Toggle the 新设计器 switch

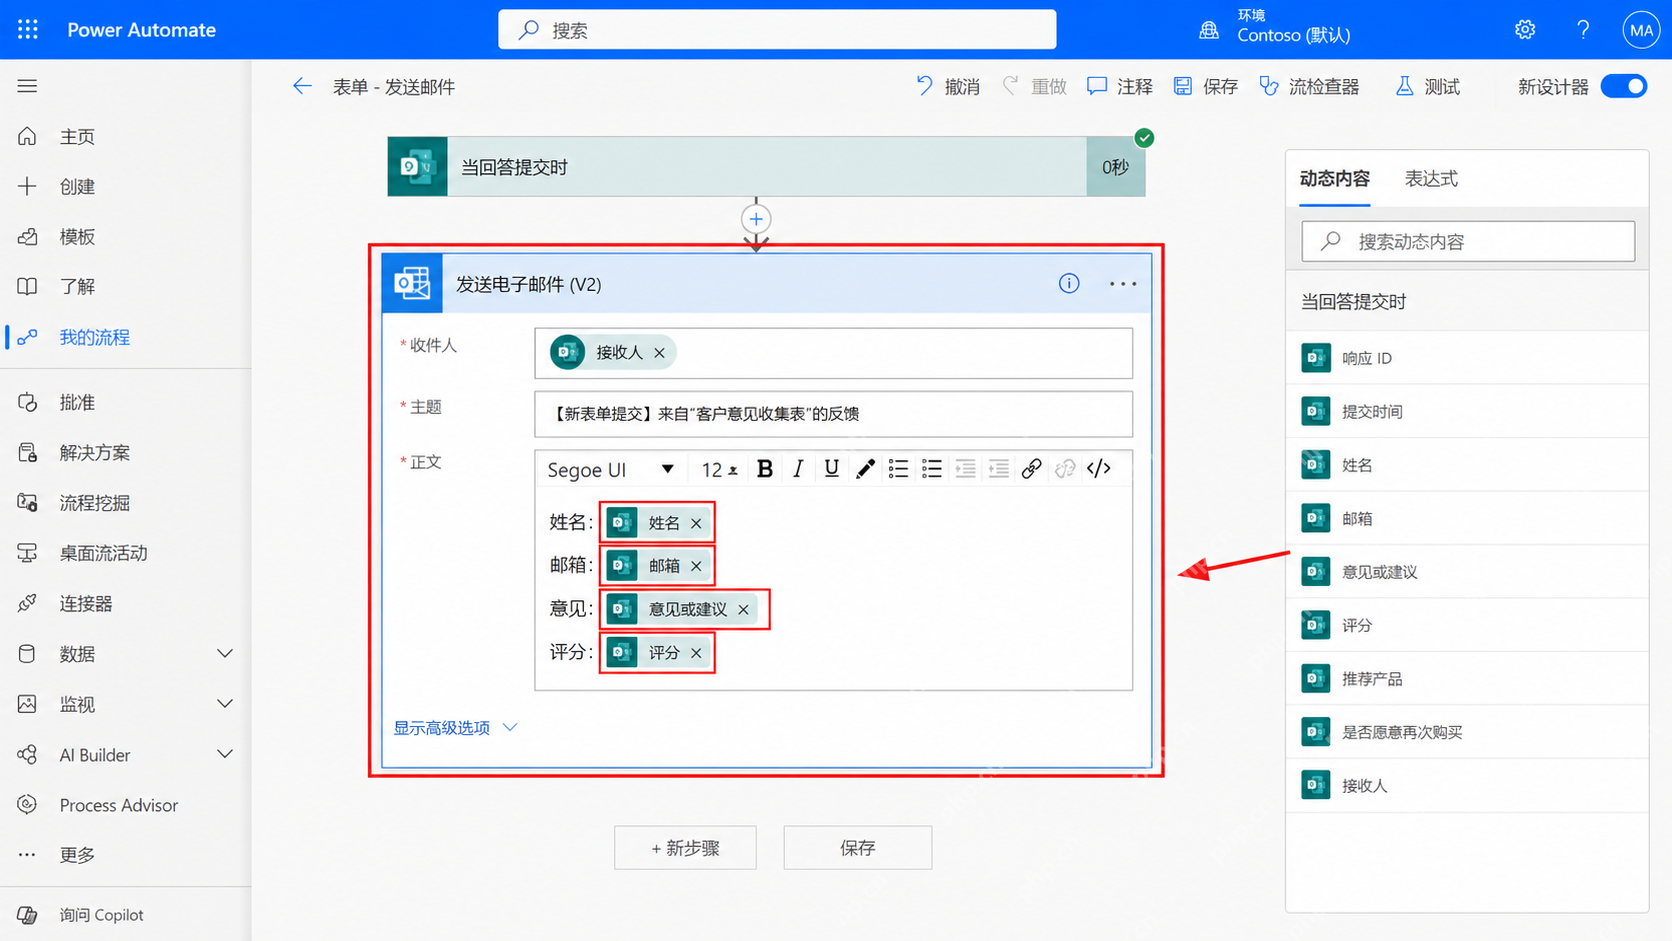1624,86
